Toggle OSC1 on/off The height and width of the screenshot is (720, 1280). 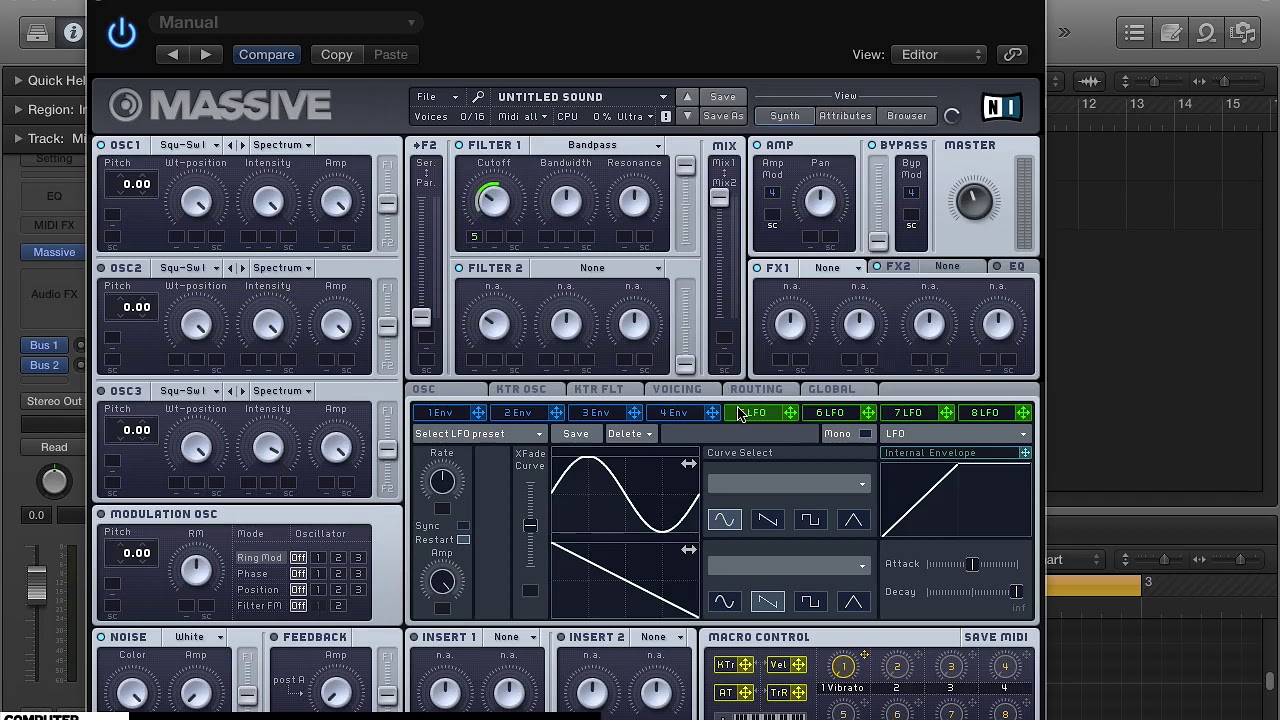click(101, 146)
